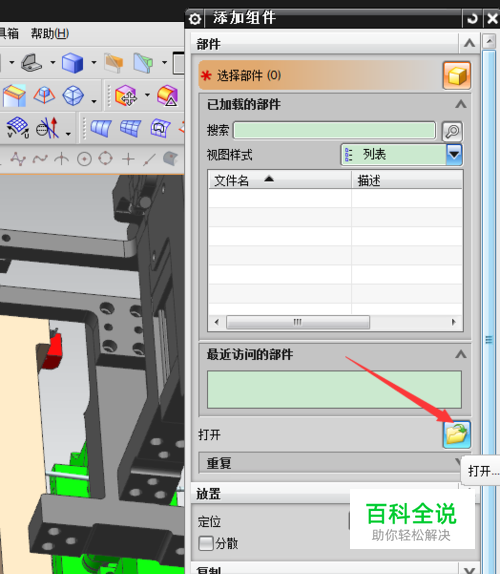Click the red-framed pyramid cube icon

(x=44, y=96)
